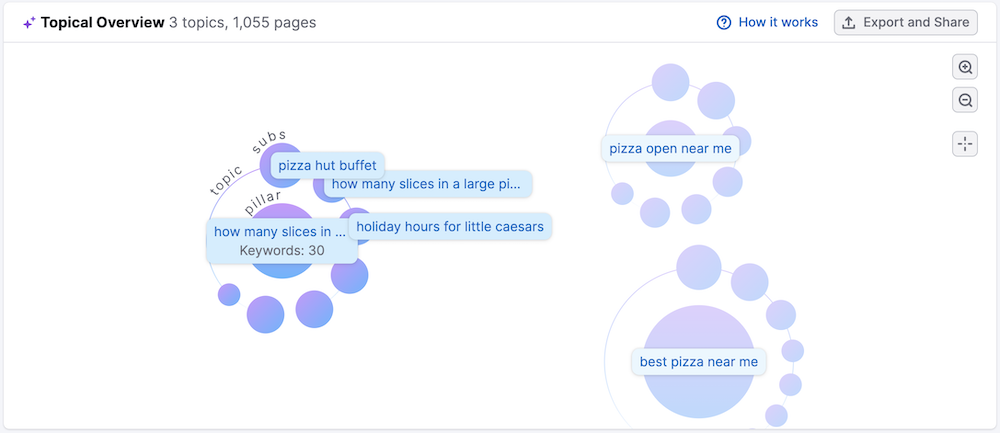Open the How it works link
The height and width of the screenshot is (433, 1000).
[778, 22]
